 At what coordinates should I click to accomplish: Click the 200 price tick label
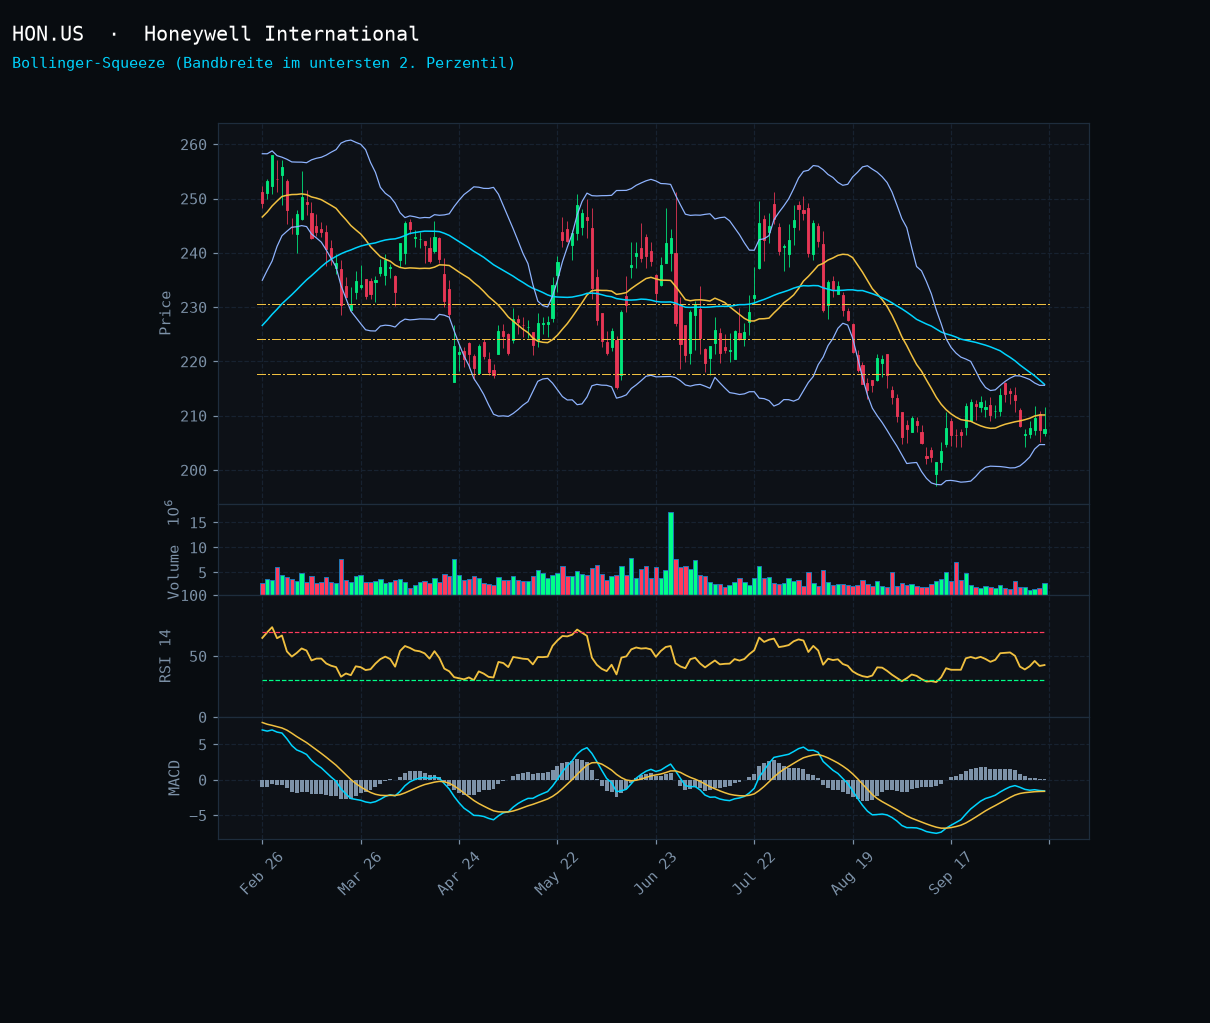pos(194,470)
